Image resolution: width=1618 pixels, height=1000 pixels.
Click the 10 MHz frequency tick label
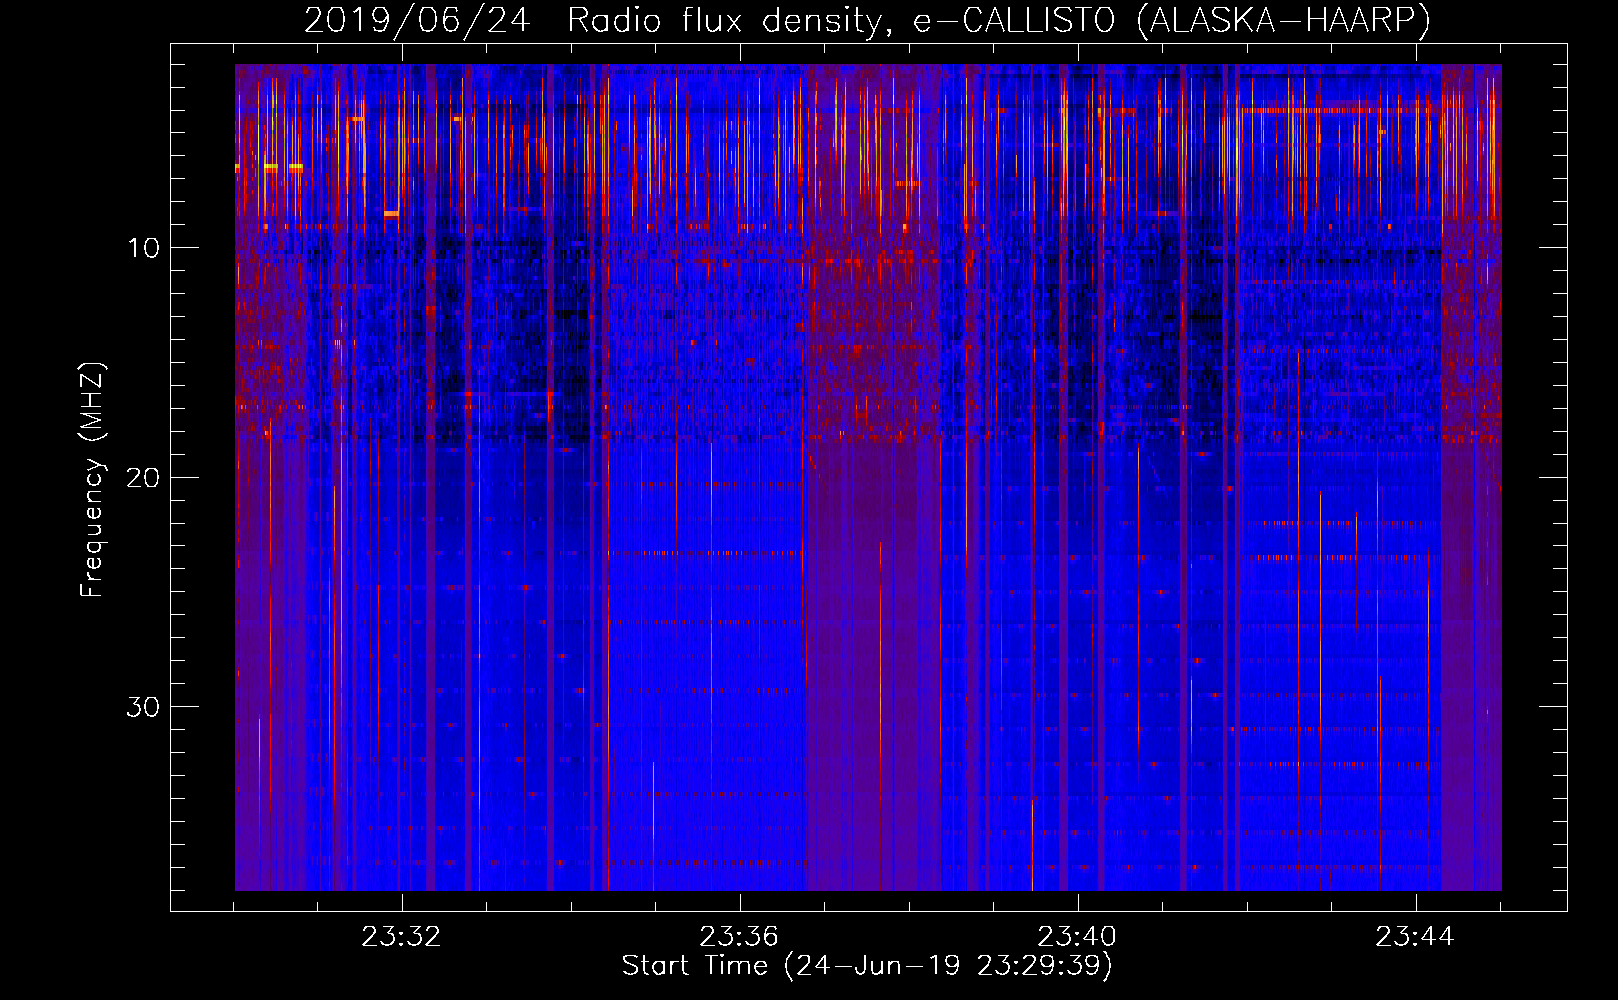coord(144,248)
